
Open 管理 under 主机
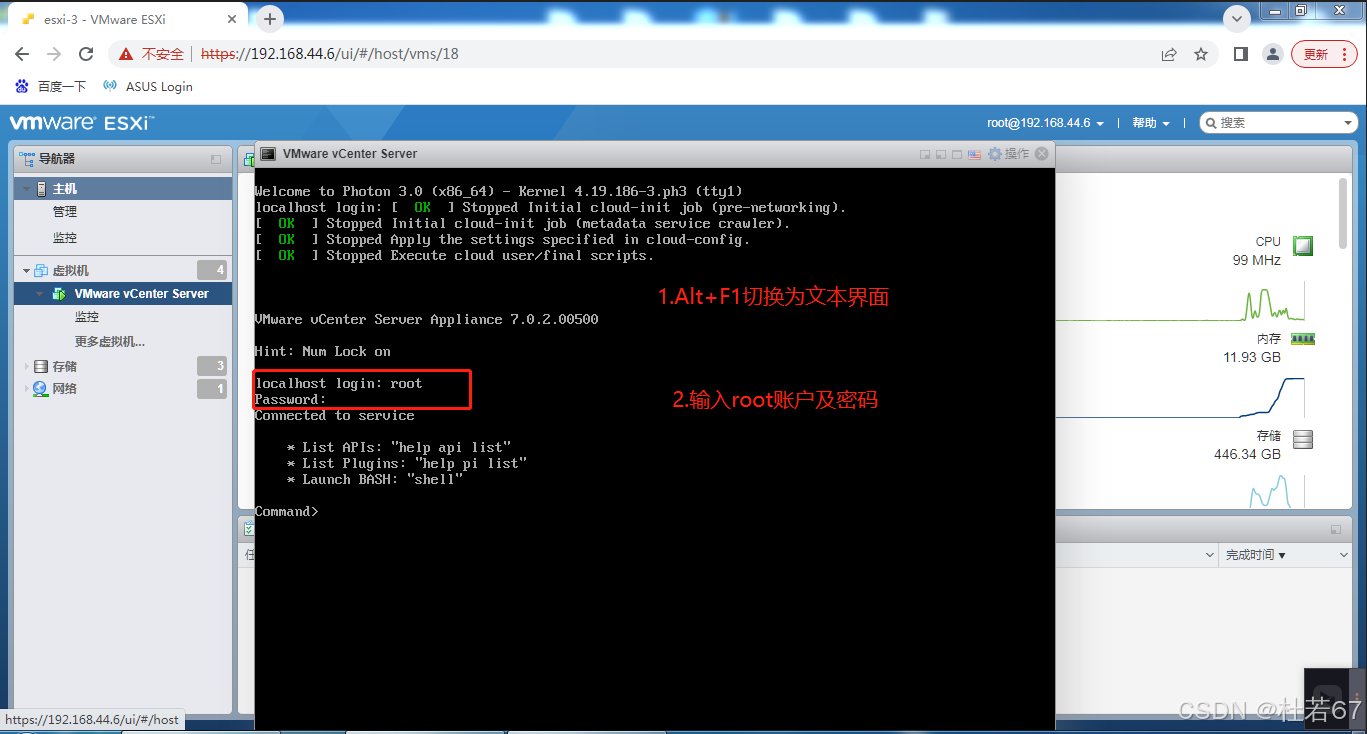tap(65, 212)
